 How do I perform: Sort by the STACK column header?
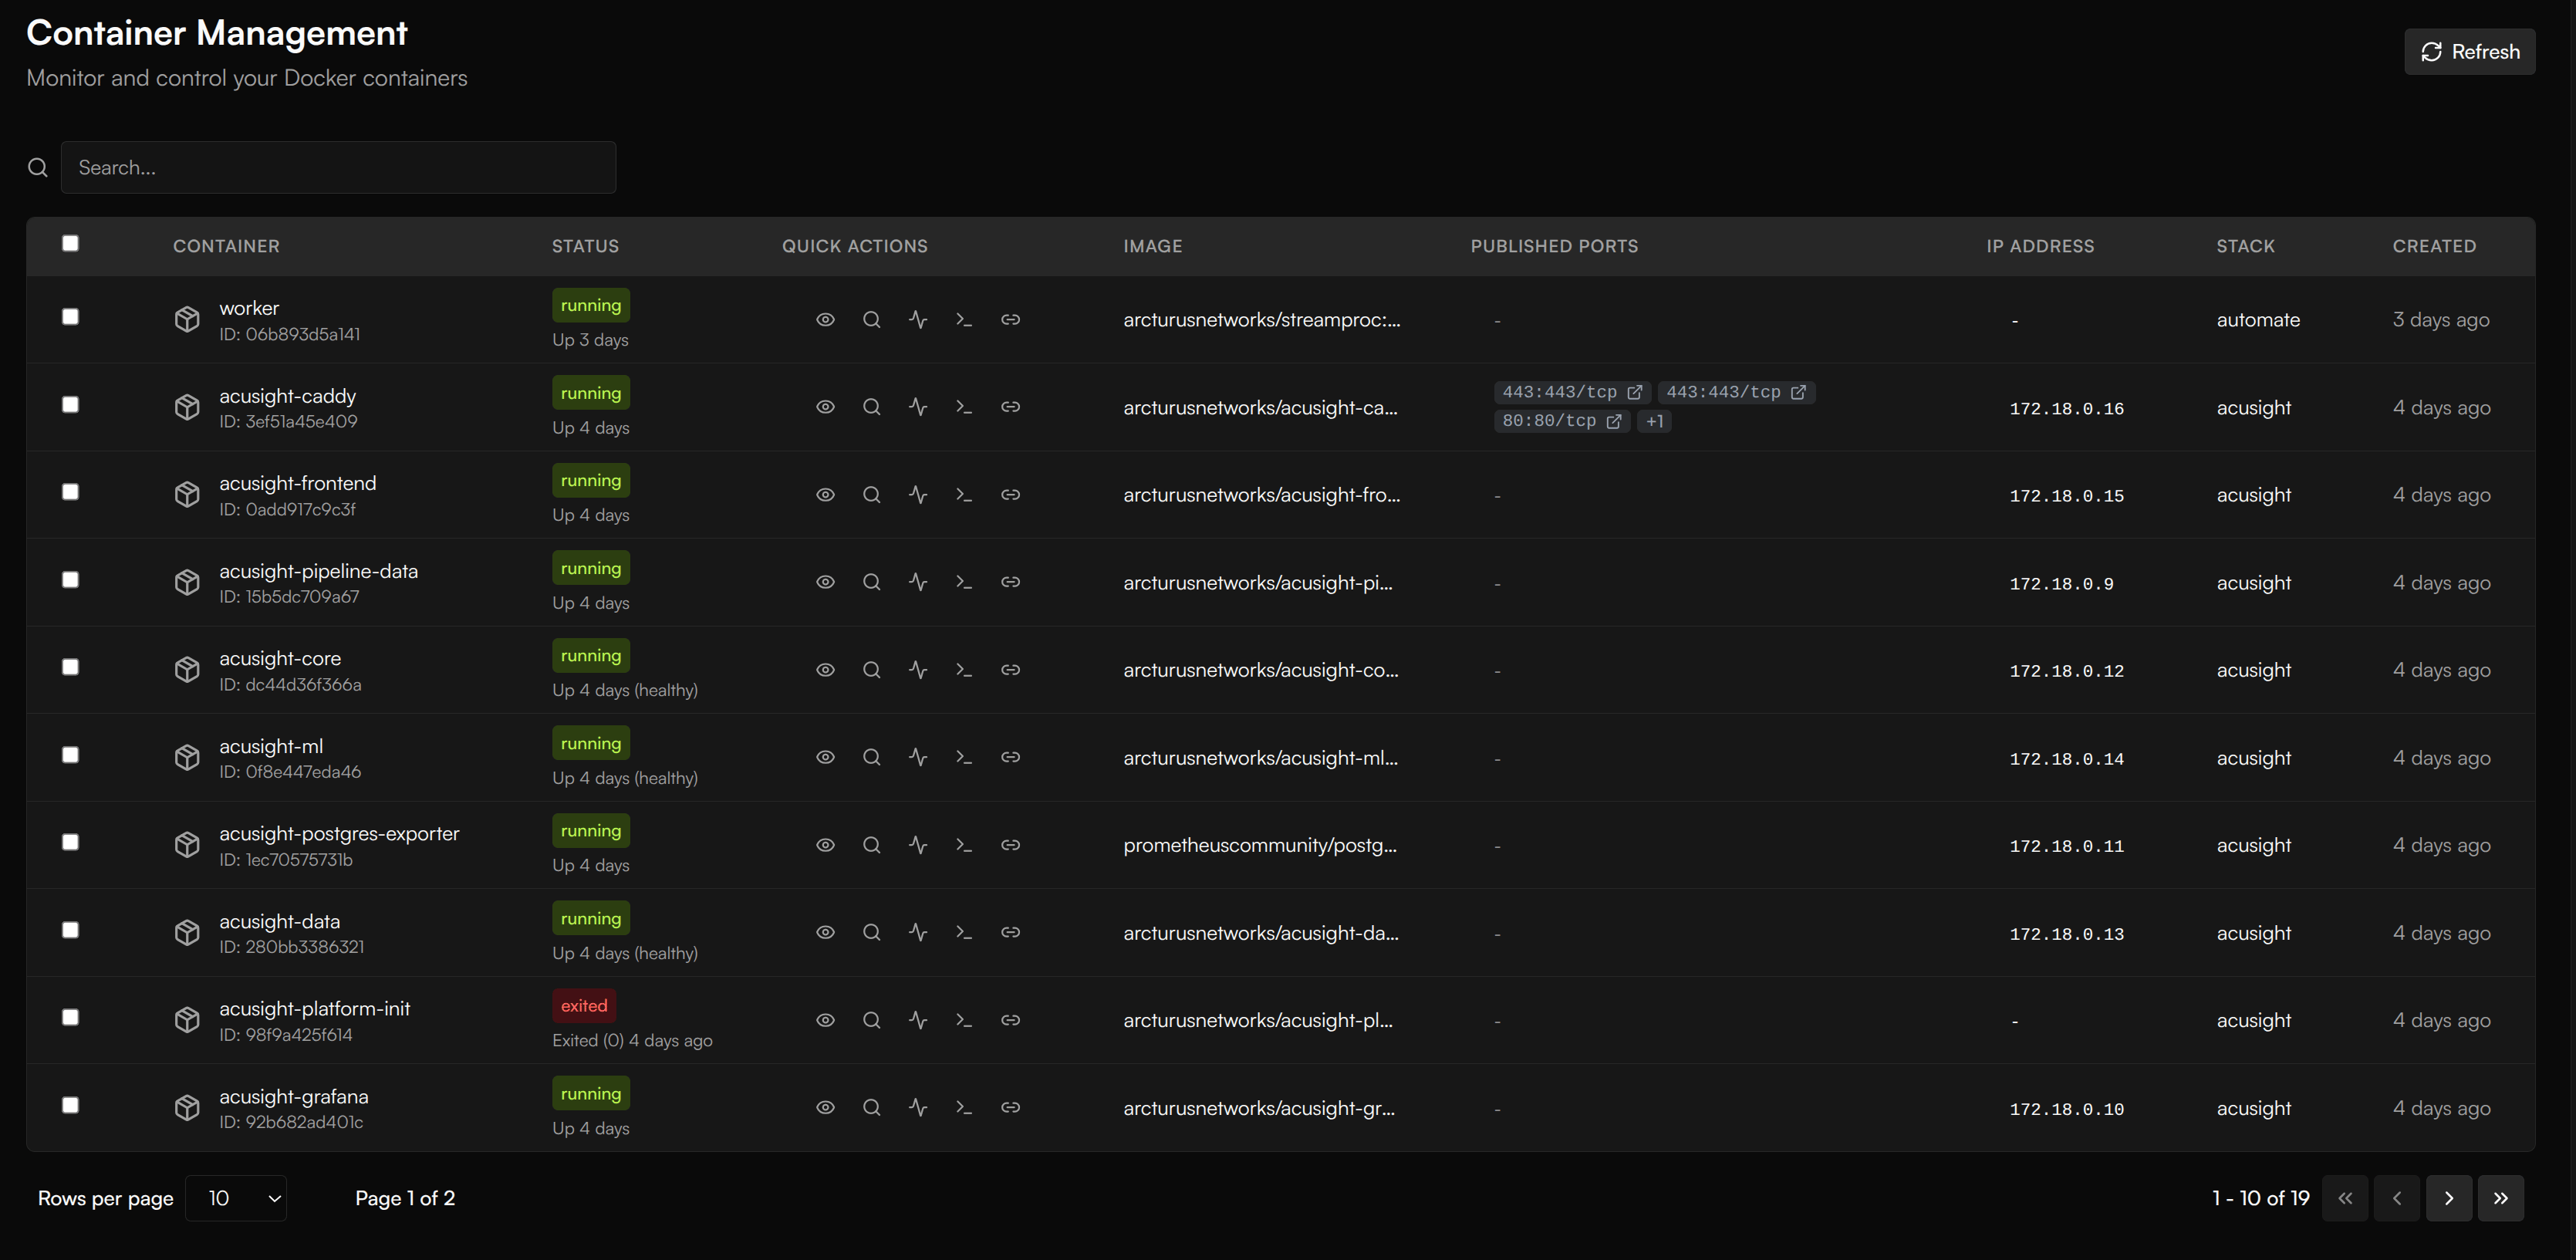(2245, 246)
